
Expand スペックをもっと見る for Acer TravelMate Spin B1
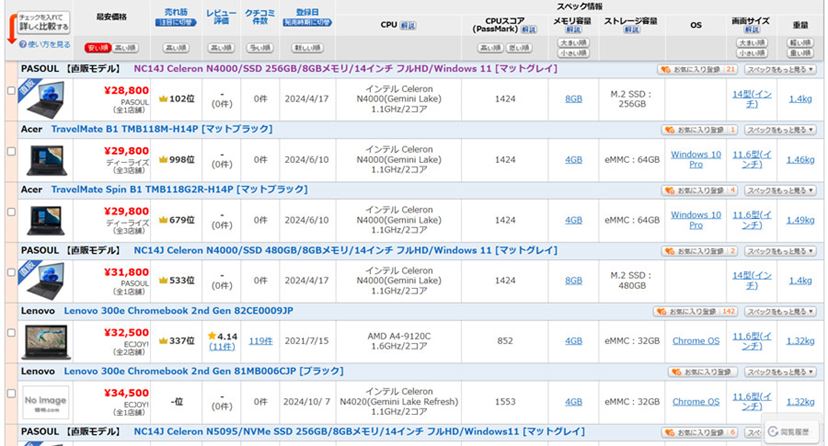780,191
